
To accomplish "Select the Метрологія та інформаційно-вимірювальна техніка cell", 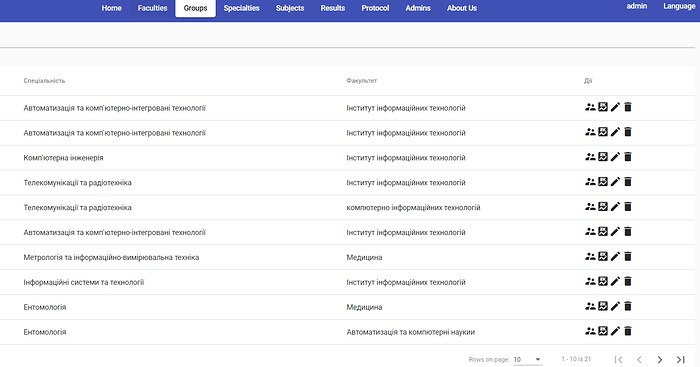I will pos(111,257).
